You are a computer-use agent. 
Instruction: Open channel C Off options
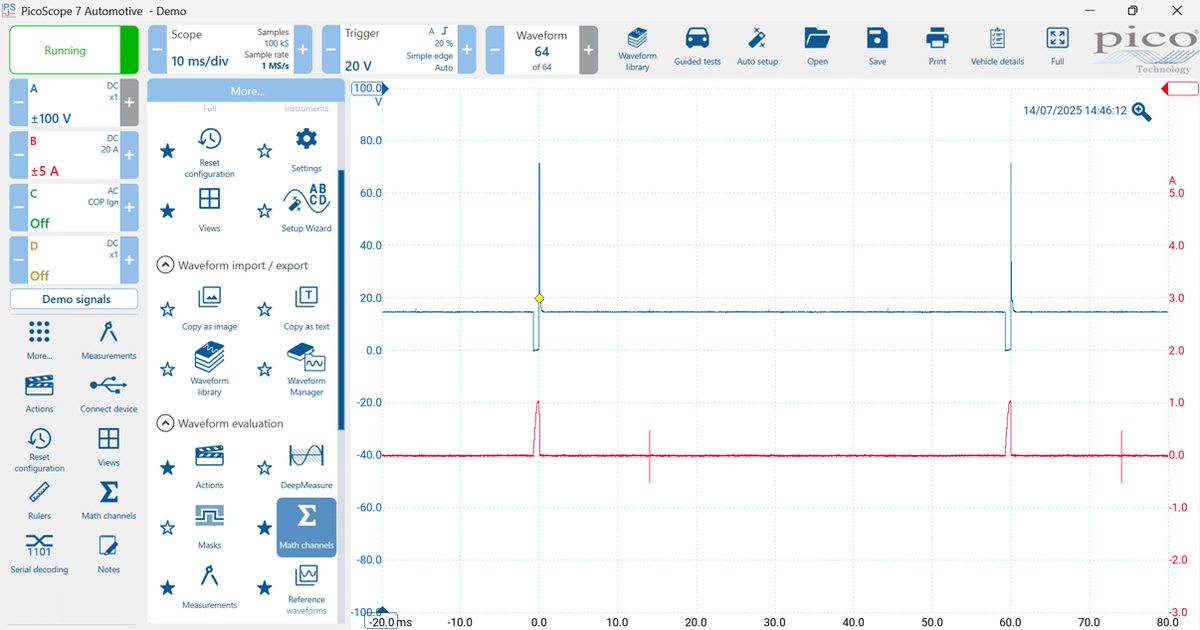coord(74,208)
